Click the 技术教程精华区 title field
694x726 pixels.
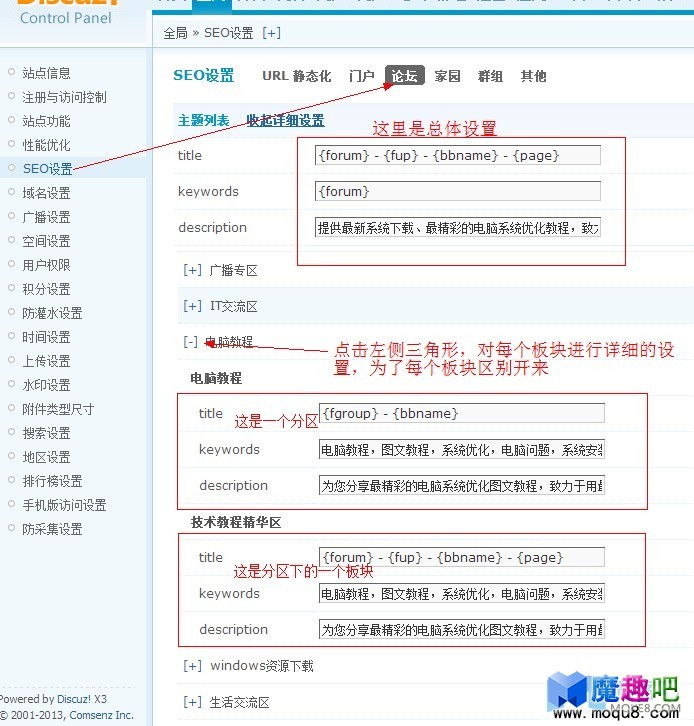pos(462,557)
